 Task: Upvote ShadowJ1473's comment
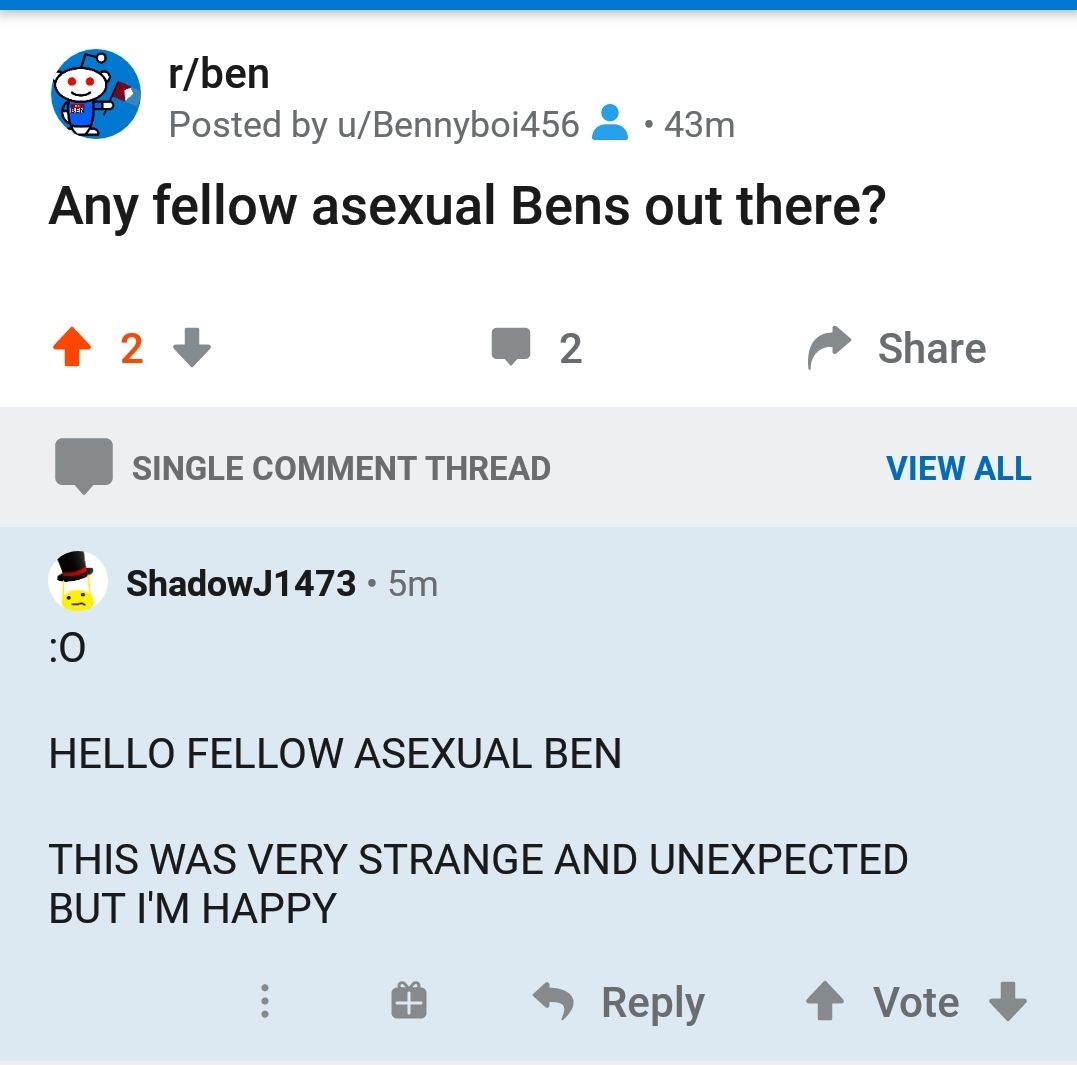click(x=824, y=1001)
